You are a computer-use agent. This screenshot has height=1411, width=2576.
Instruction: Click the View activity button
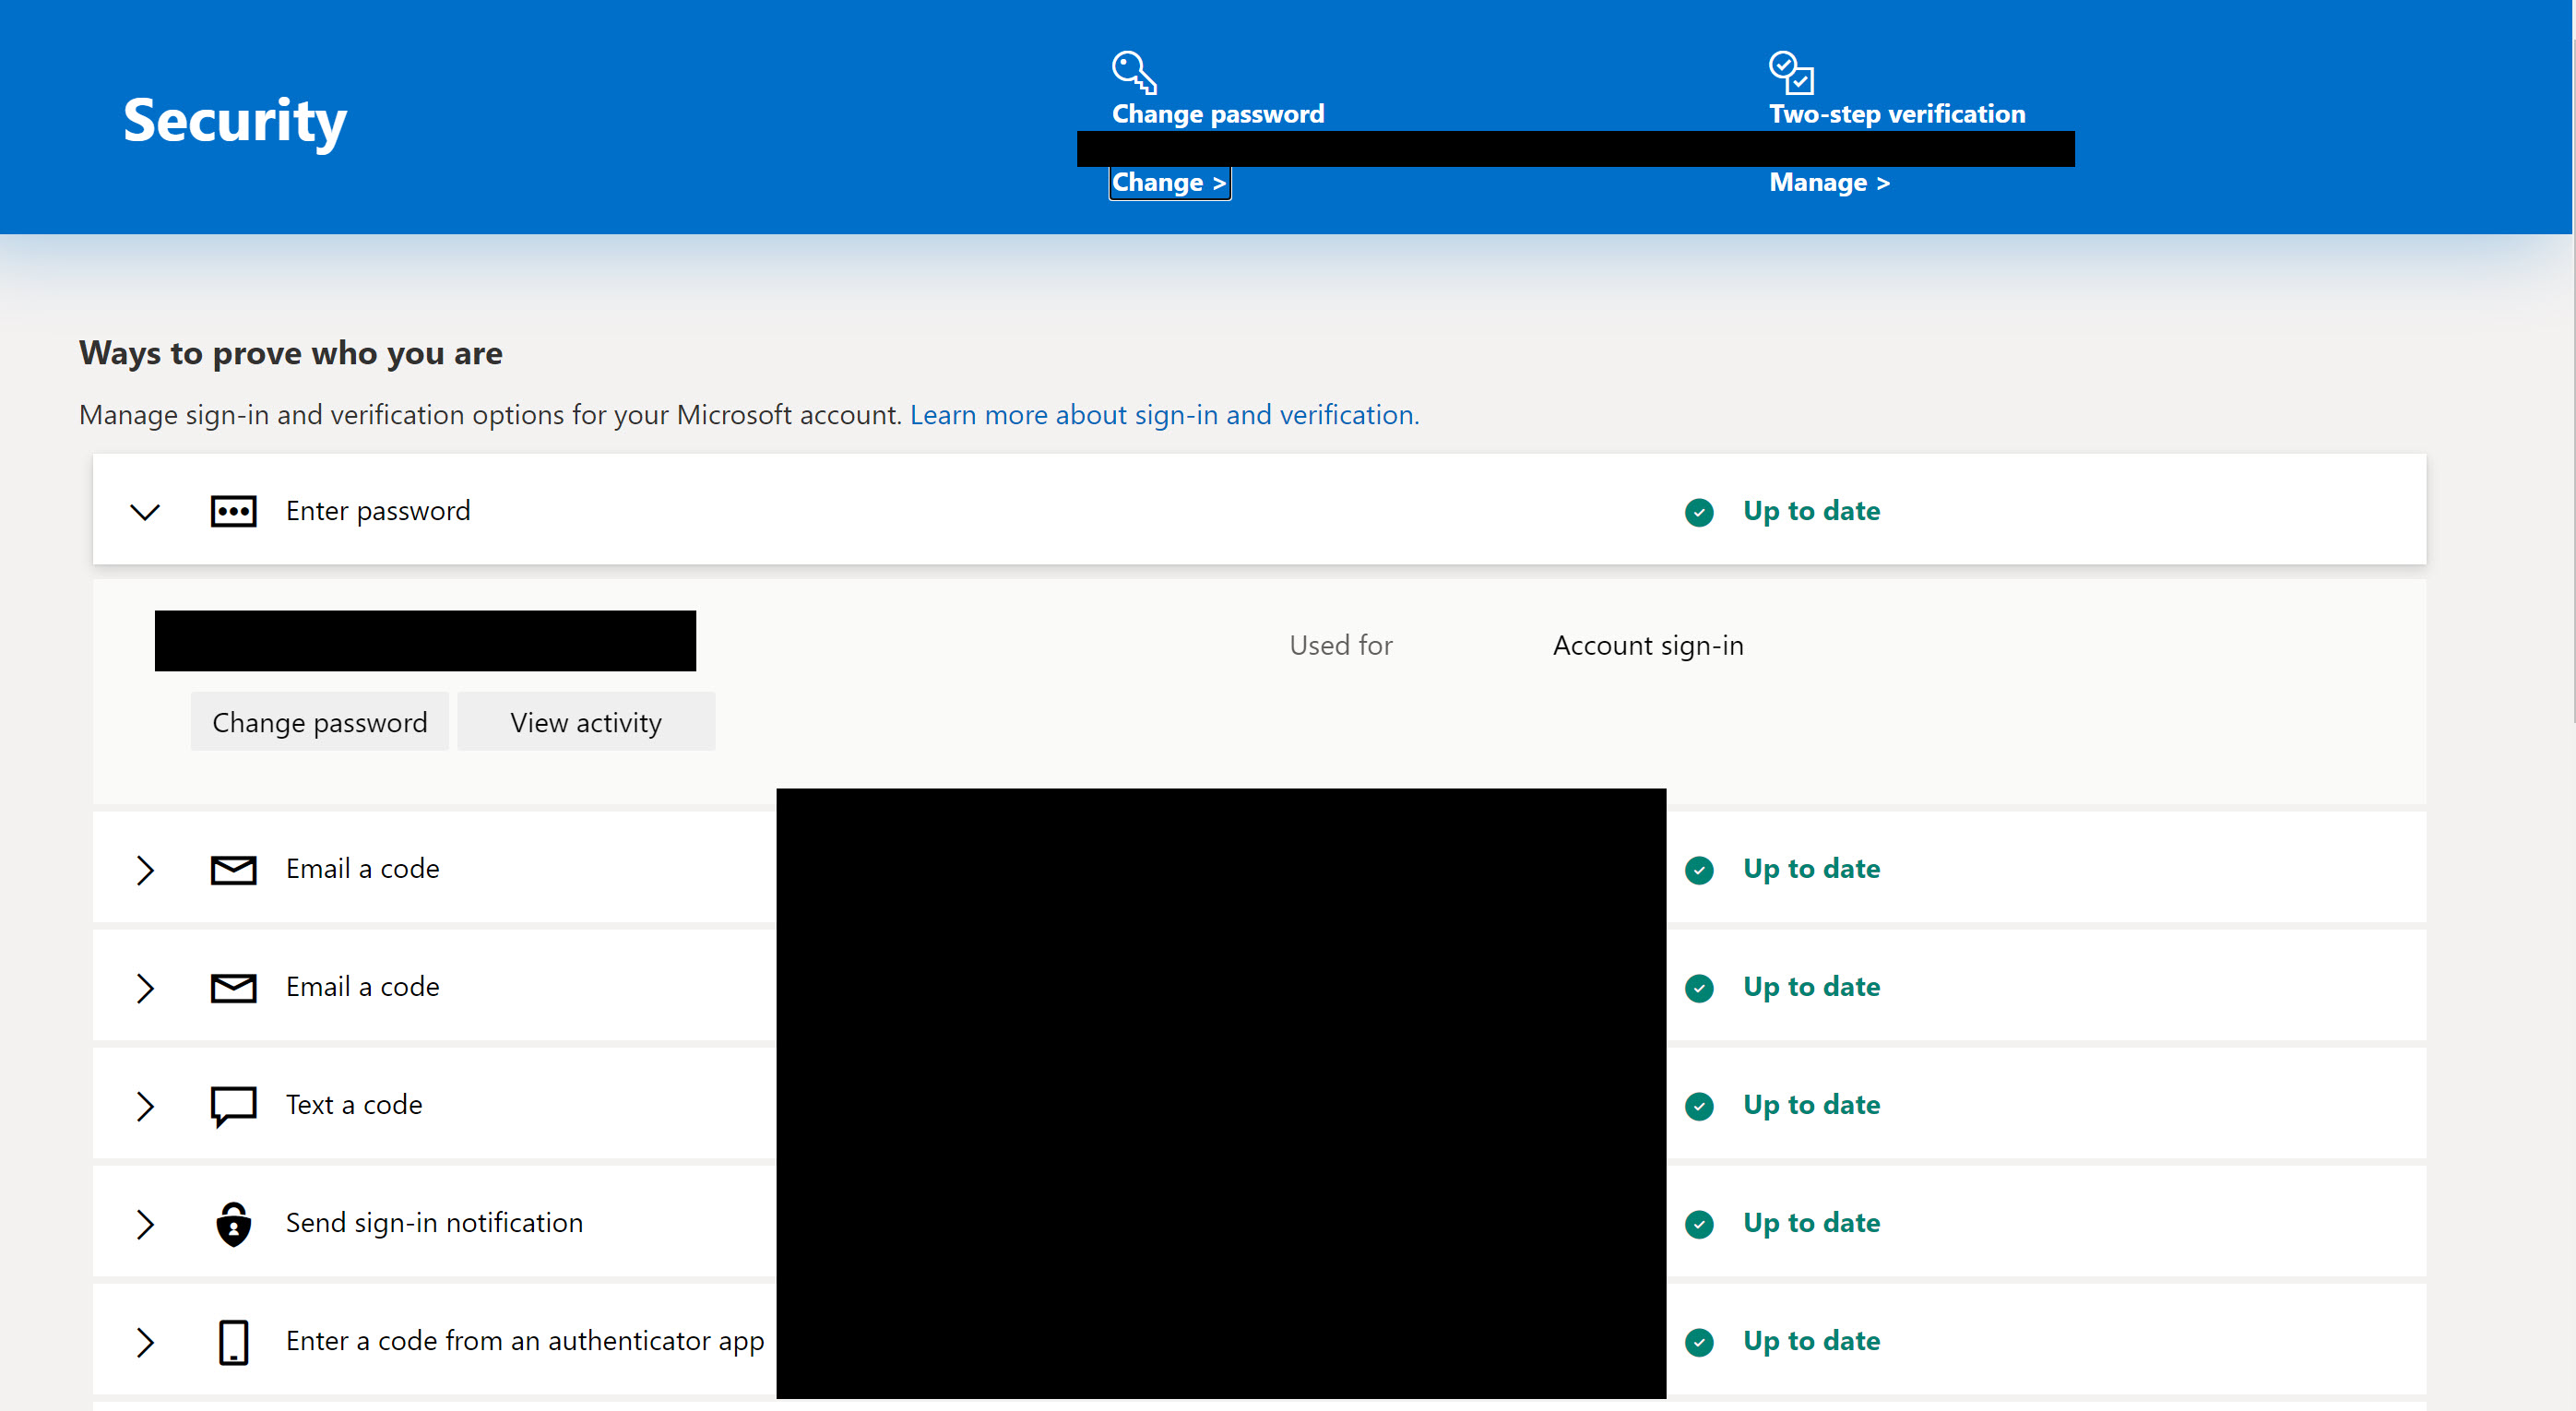point(586,721)
